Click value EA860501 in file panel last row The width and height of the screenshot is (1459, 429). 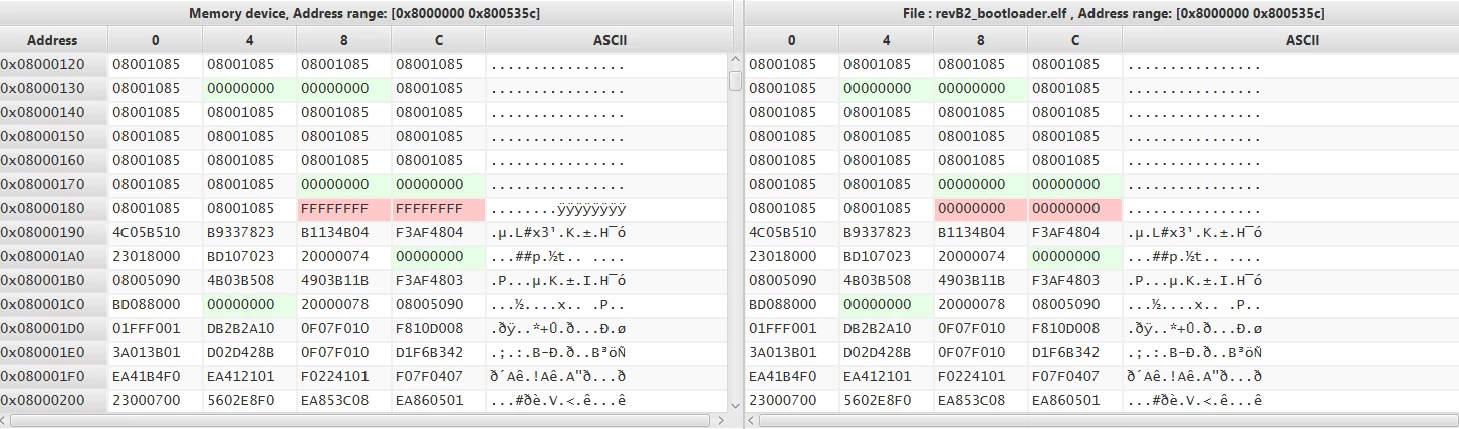click(1065, 401)
